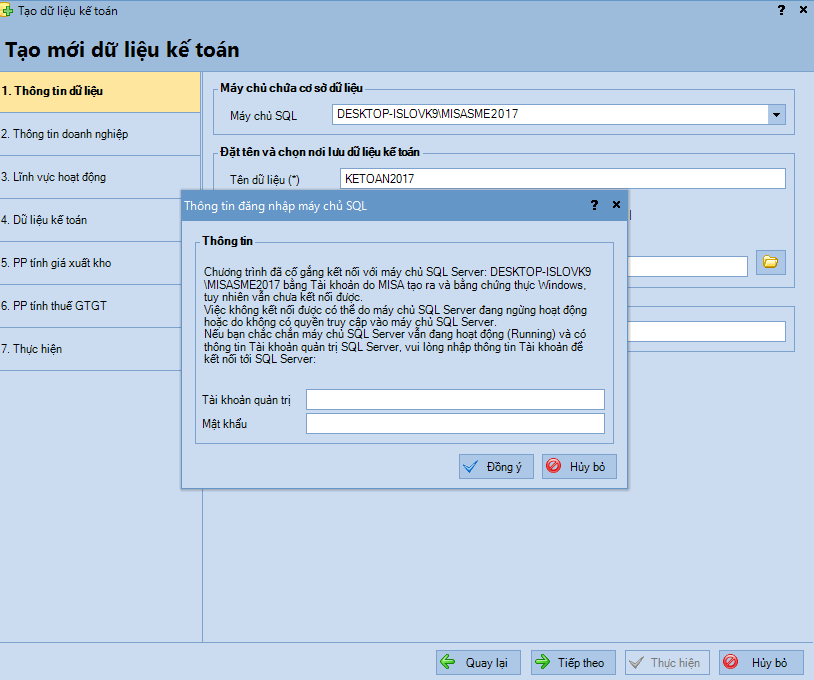Focus the Mật khẩu password field
Screen dimensions: 814x680
tap(455, 424)
